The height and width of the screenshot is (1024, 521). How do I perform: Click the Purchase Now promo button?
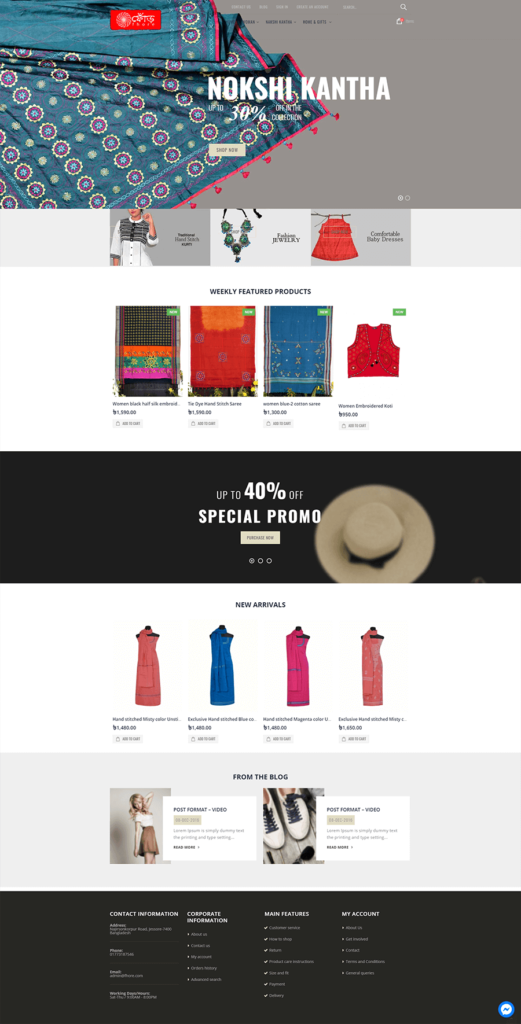260,537
